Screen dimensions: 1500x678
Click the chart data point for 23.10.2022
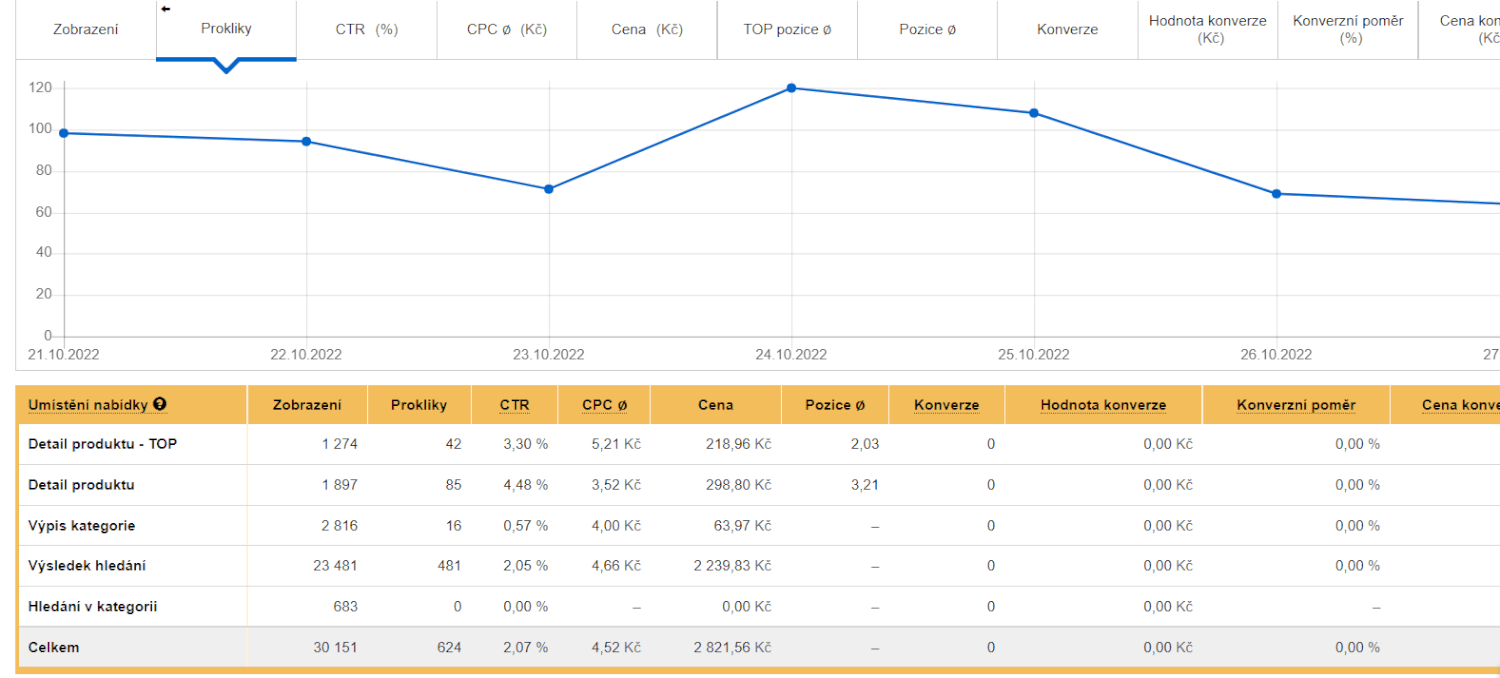coord(548,189)
